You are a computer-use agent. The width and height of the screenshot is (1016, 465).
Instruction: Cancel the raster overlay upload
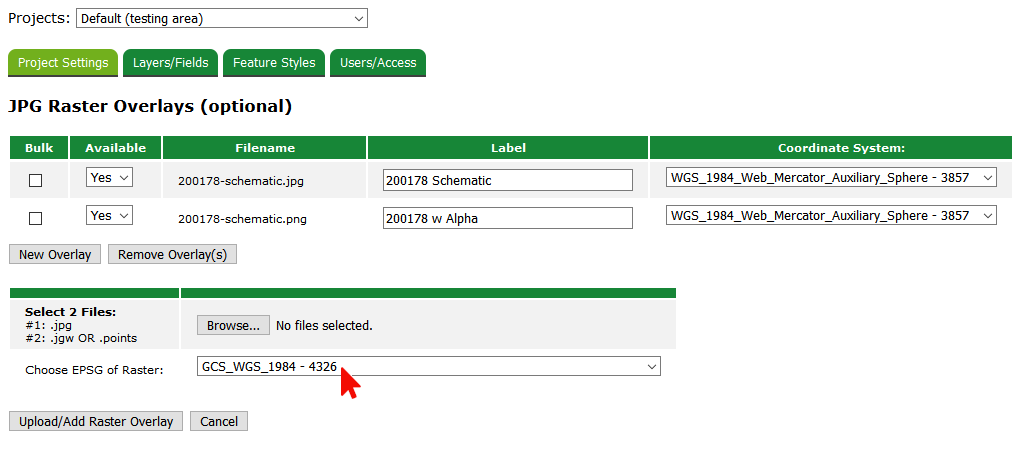coord(219,421)
